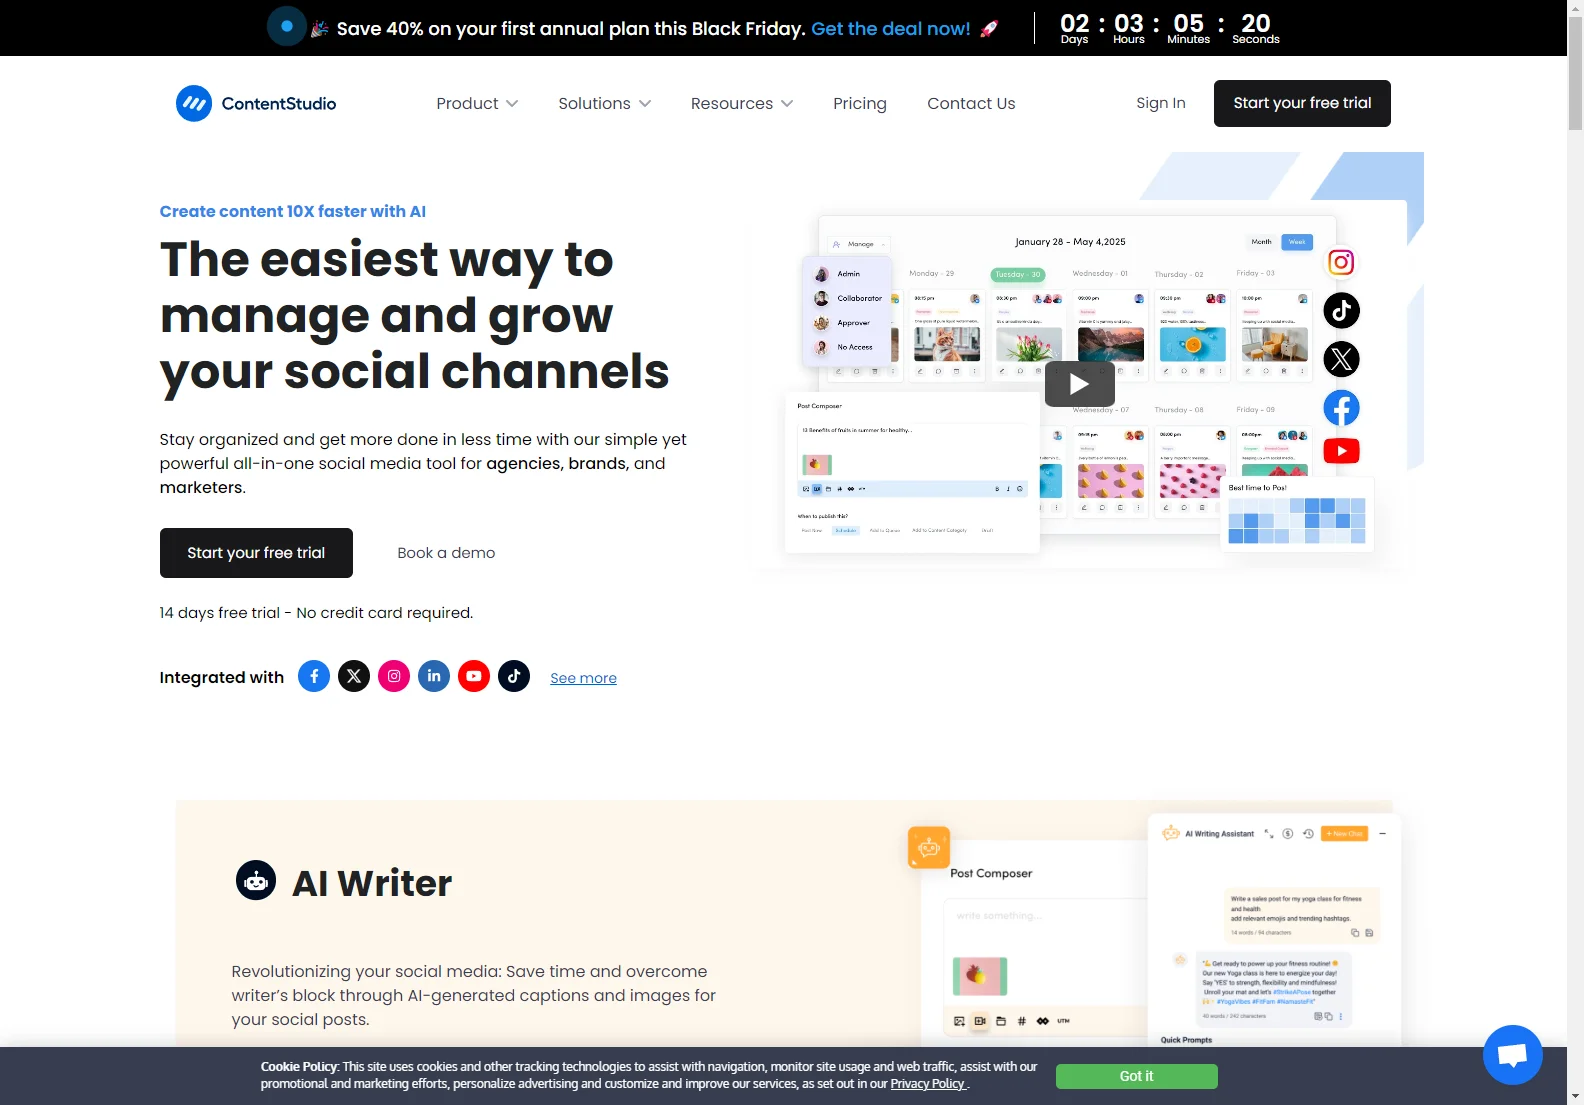The width and height of the screenshot is (1584, 1105).
Task: Click header Start your free trial button
Action: pyautogui.click(x=1302, y=103)
